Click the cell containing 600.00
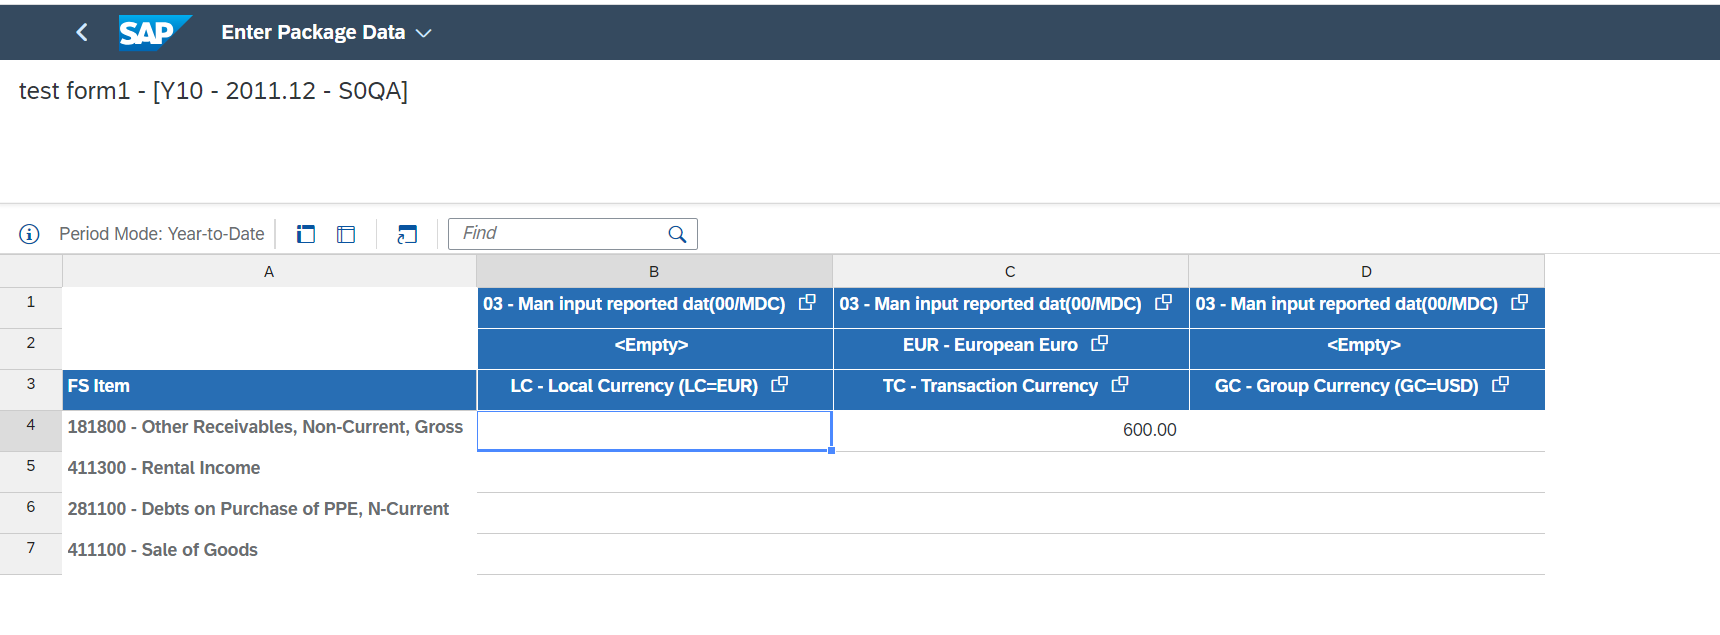Image resolution: width=1720 pixels, height=635 pixels. [x=1010, y=430]
